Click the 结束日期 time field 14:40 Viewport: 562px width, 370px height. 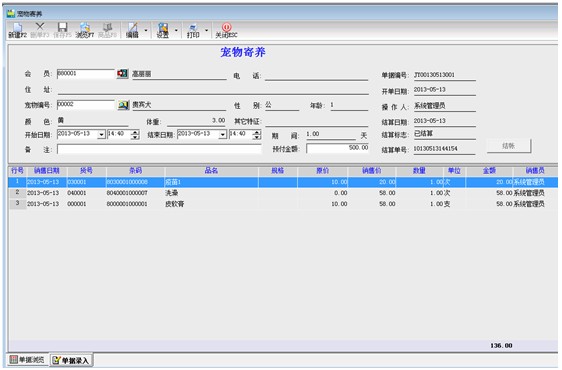tap(241, 134)
